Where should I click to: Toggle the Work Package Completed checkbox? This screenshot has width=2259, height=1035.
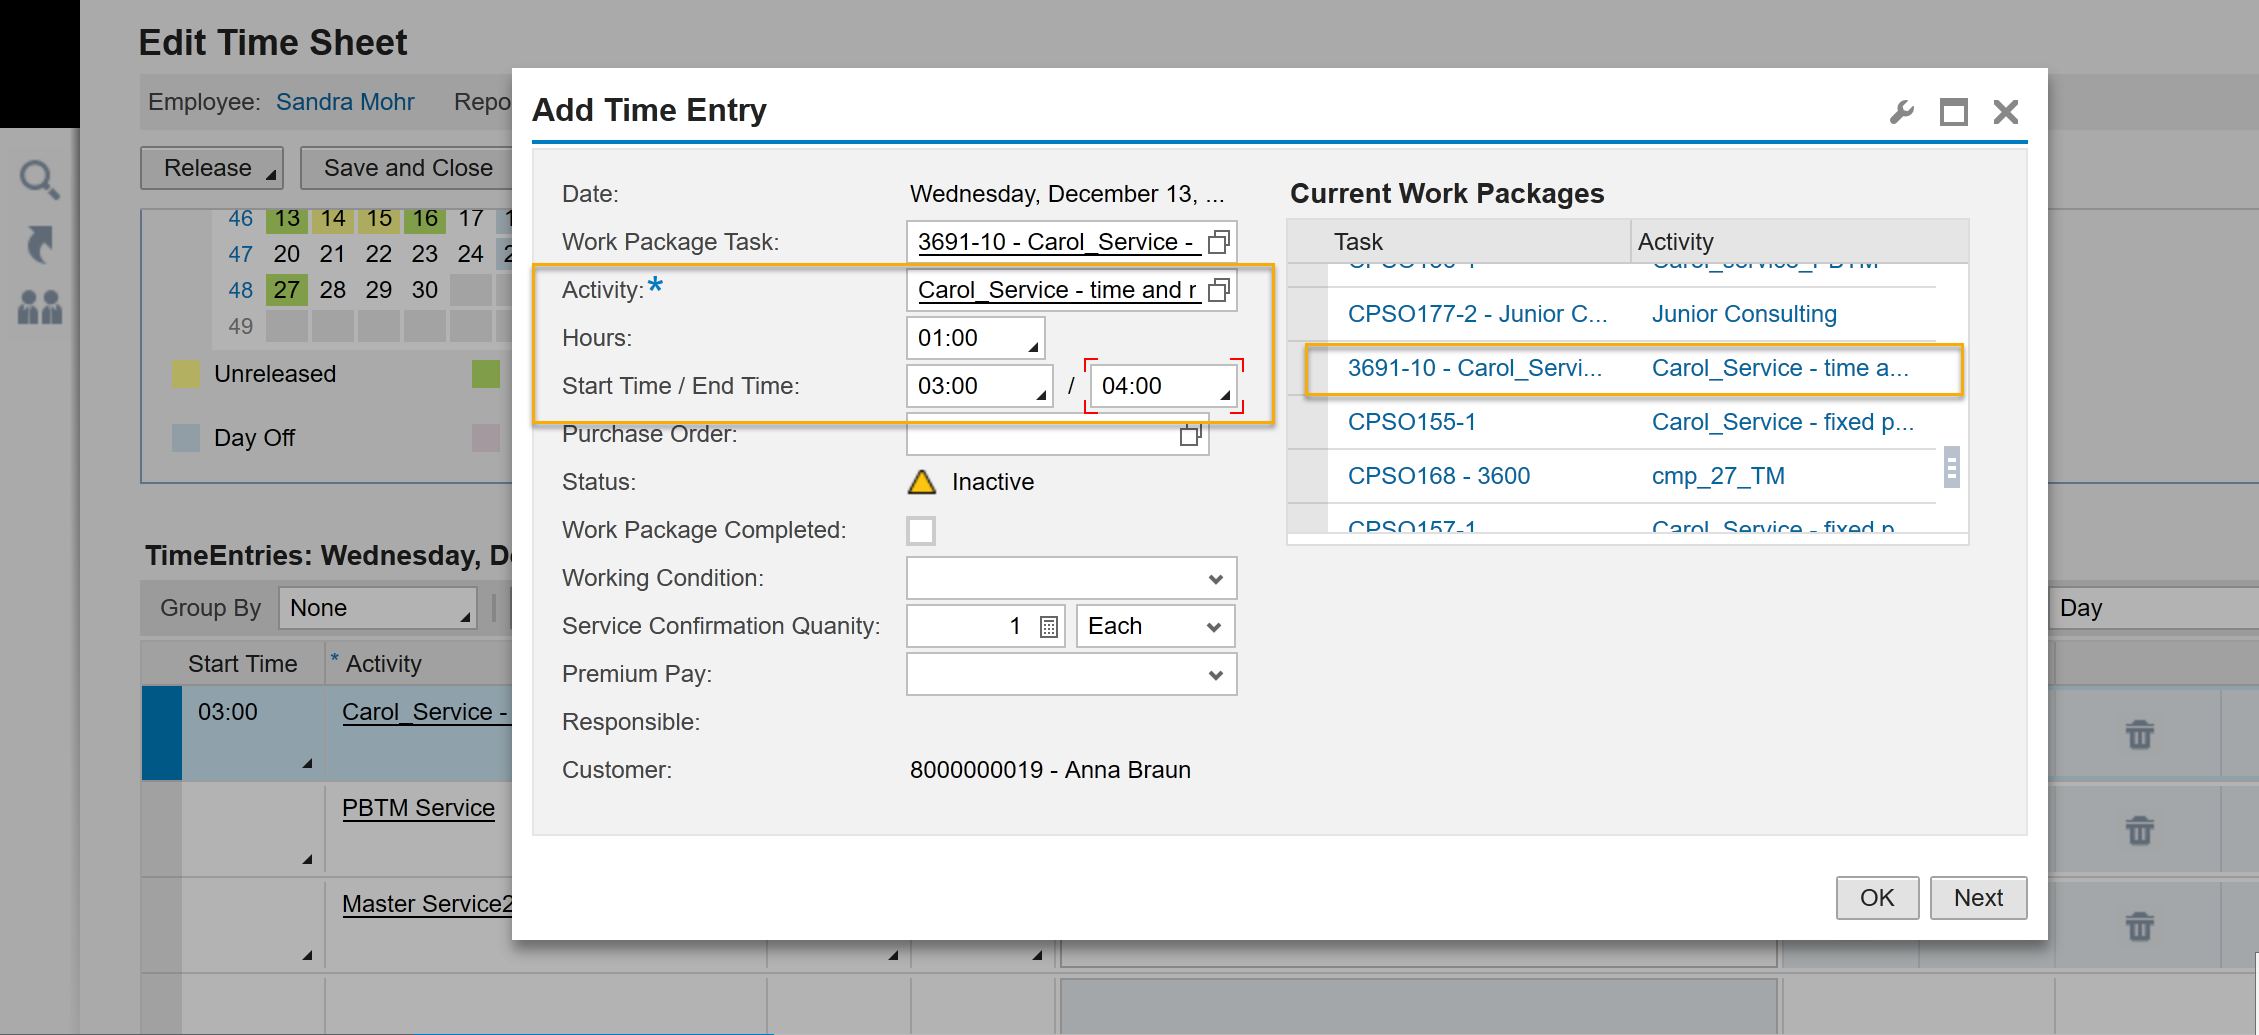[921, 530]
